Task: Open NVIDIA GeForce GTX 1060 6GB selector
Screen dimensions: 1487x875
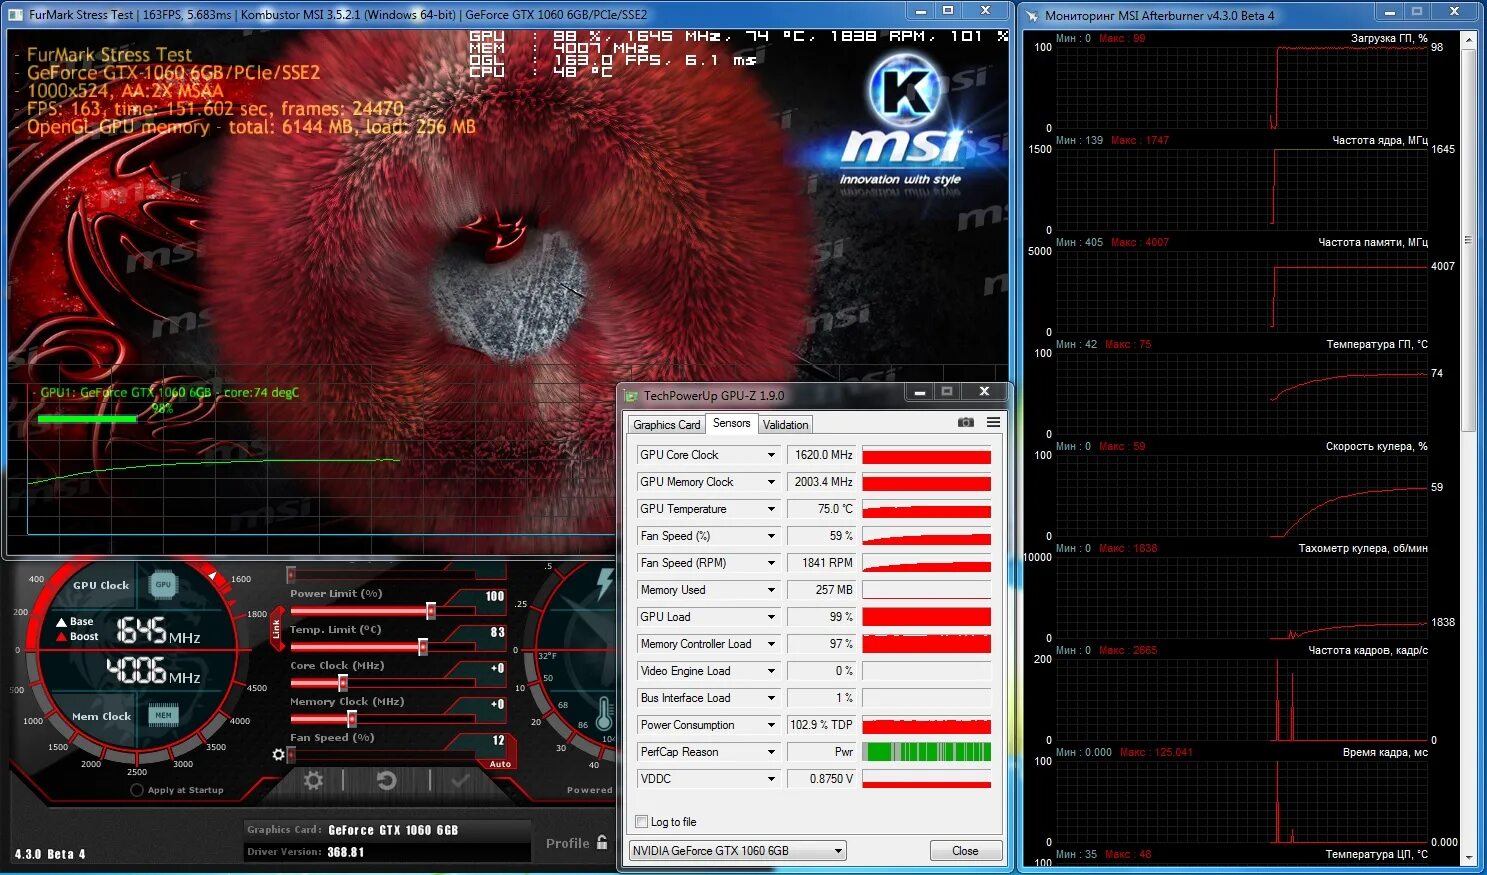Action: pyautogui.click(x=737, y=851)
